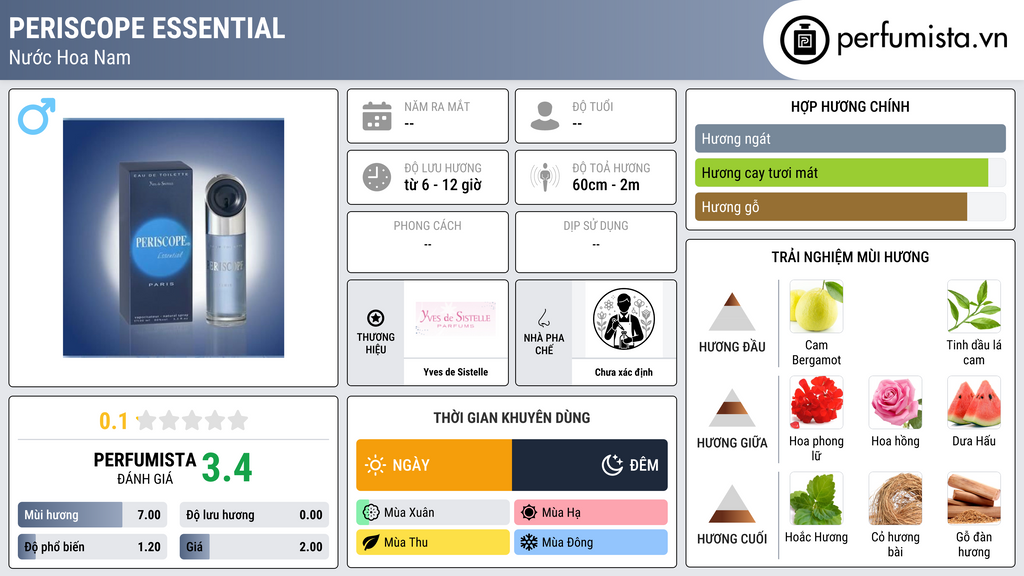Click the Yves de Sistelle brand name text
1024x576 pixels.
[456, 372]
